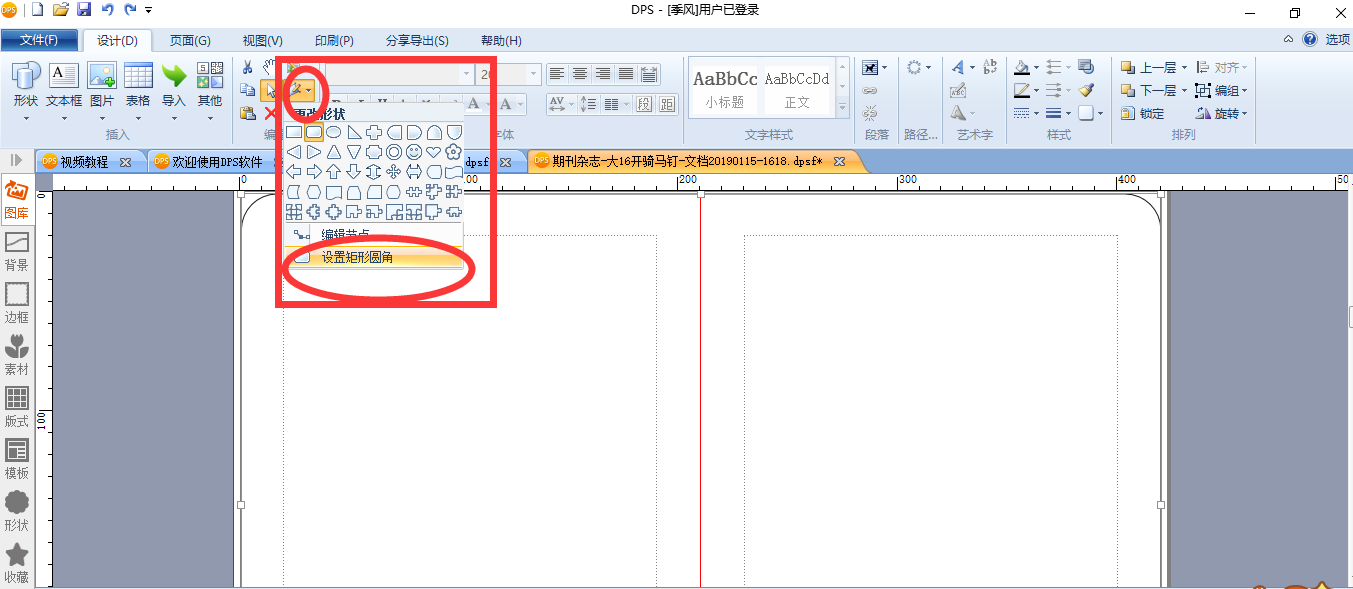
Task: Select the format painter brush icon
Action: [1087, 90]
